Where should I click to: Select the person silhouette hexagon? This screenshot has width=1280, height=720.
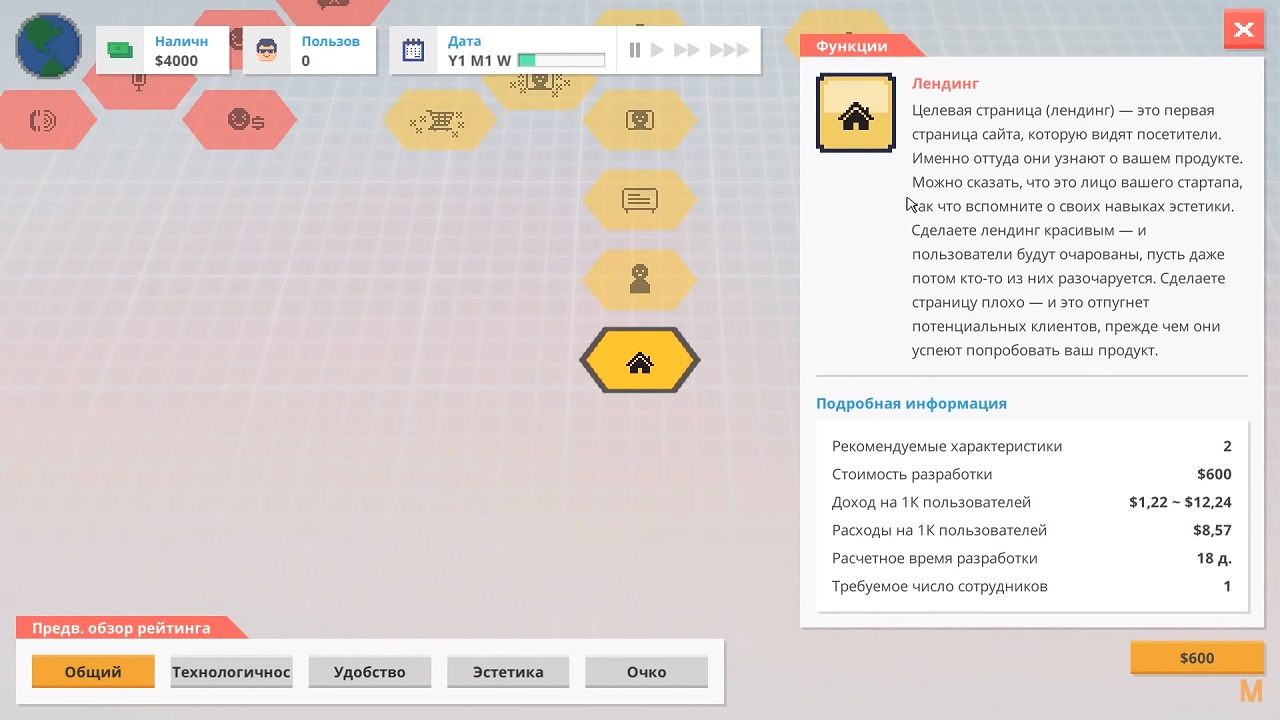click(x=640, y=279)
